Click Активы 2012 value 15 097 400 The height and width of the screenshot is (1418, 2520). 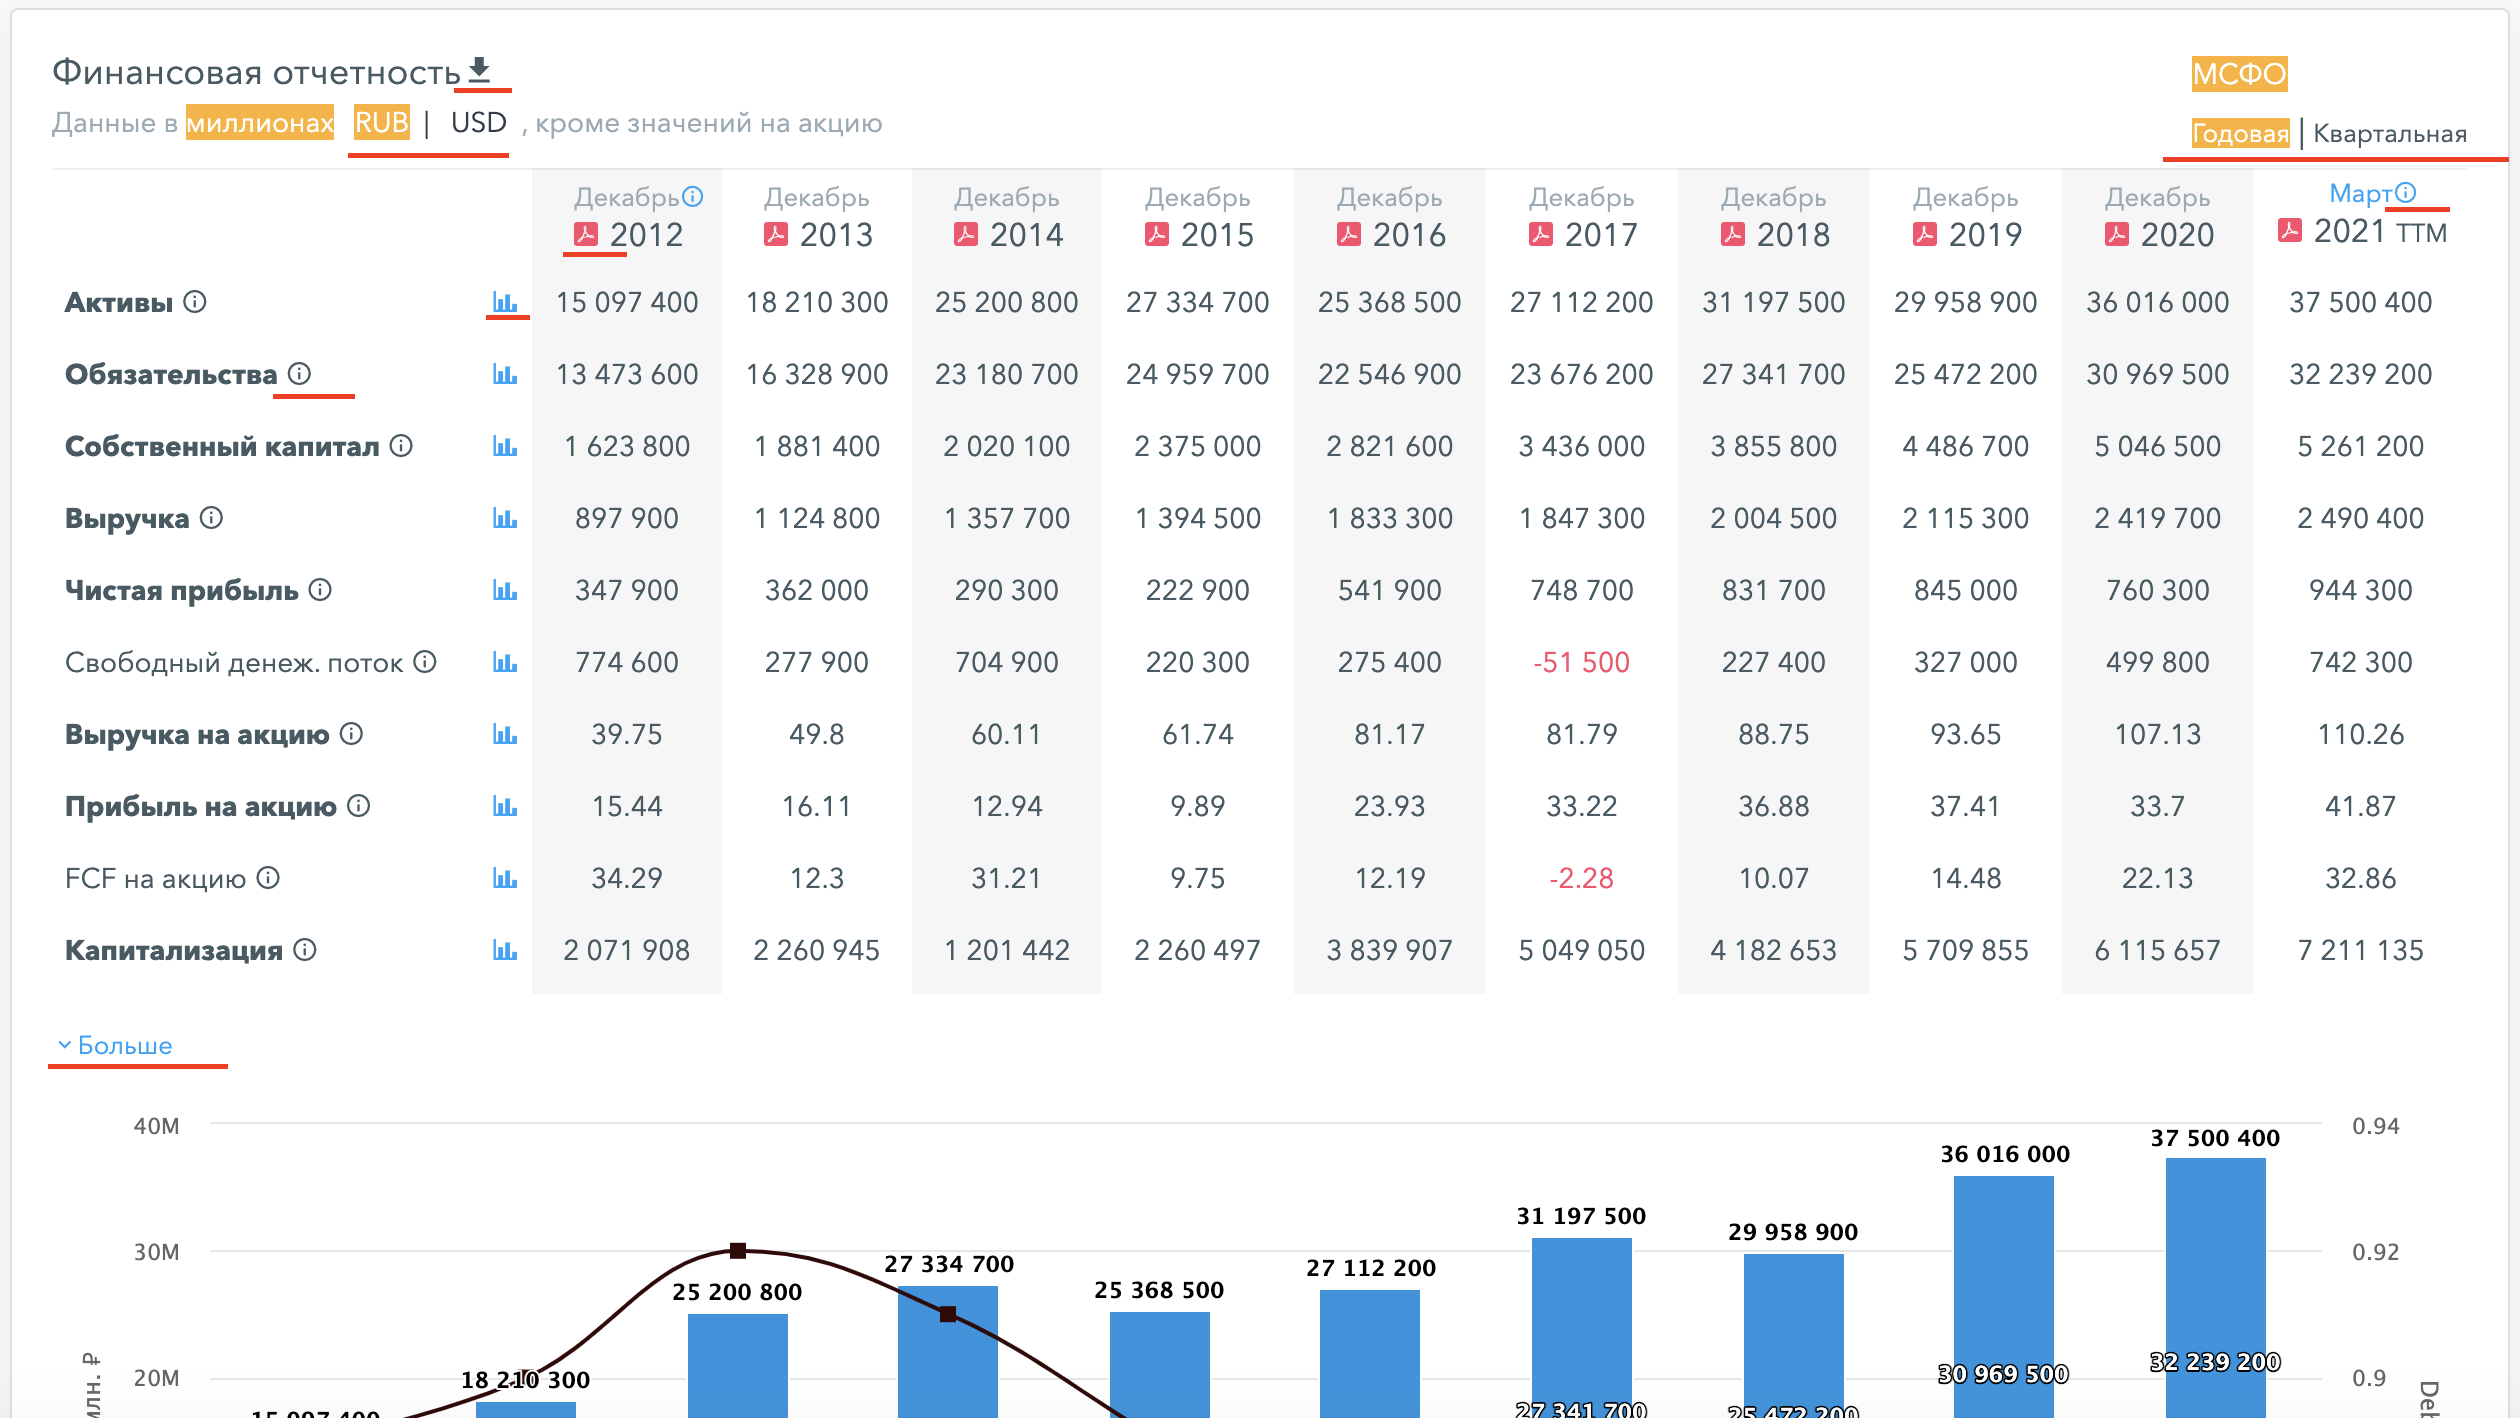coord(627,302)
